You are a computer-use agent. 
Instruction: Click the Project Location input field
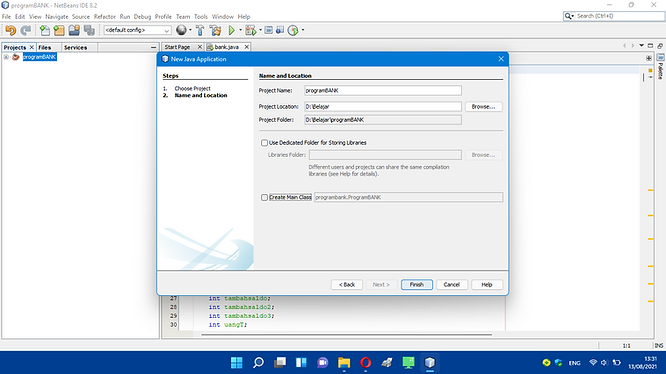pyautogui.click(x=383, y=107)
